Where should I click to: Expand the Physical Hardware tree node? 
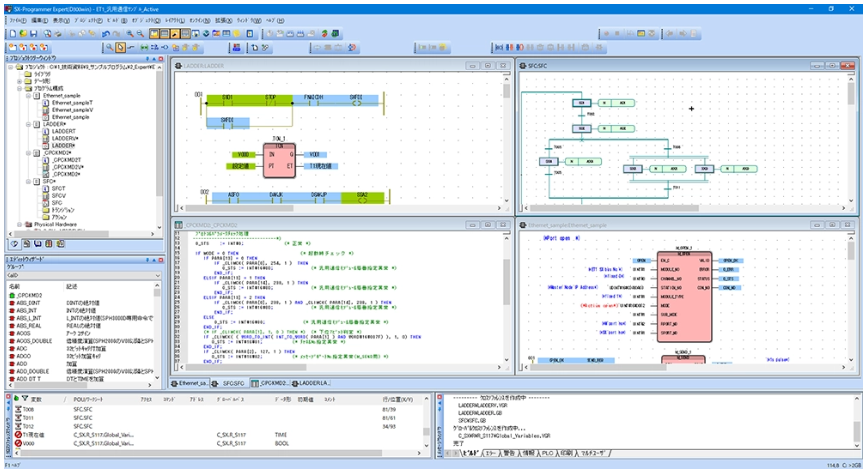[20, 225]
